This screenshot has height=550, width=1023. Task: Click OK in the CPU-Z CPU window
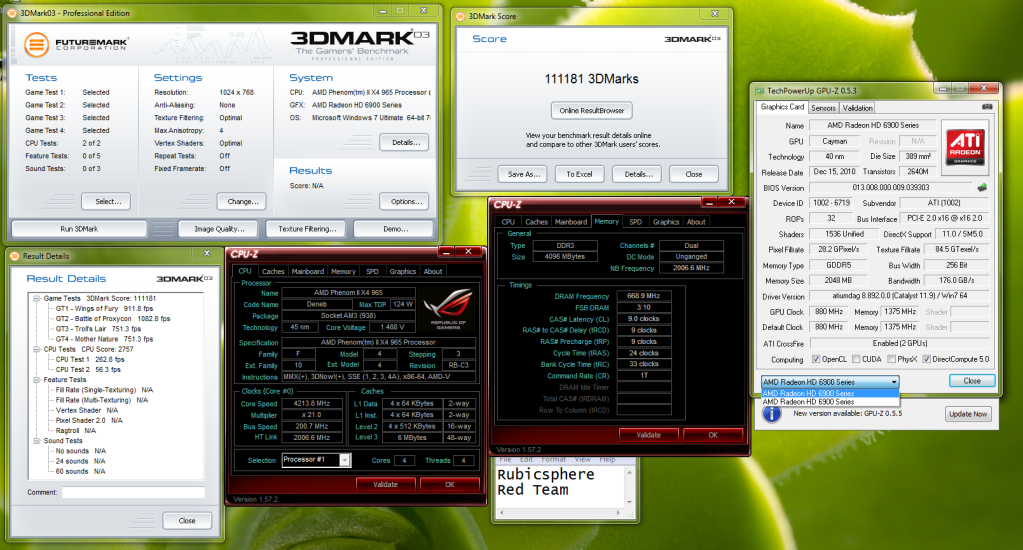[x=450, y=484]
